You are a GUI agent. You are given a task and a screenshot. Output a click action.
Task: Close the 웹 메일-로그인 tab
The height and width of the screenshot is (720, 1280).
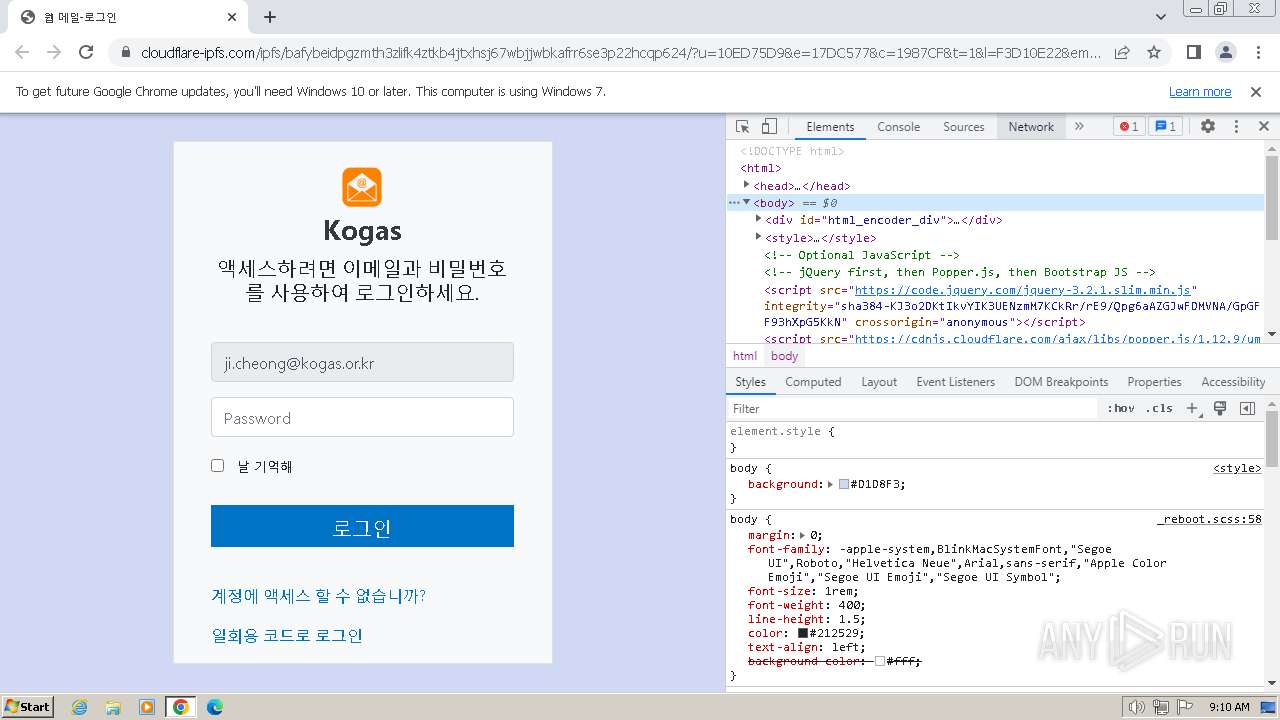pos(232,17)
